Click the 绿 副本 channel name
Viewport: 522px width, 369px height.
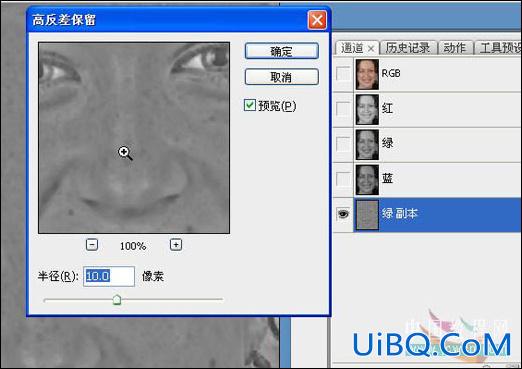(x=400, y=213)
